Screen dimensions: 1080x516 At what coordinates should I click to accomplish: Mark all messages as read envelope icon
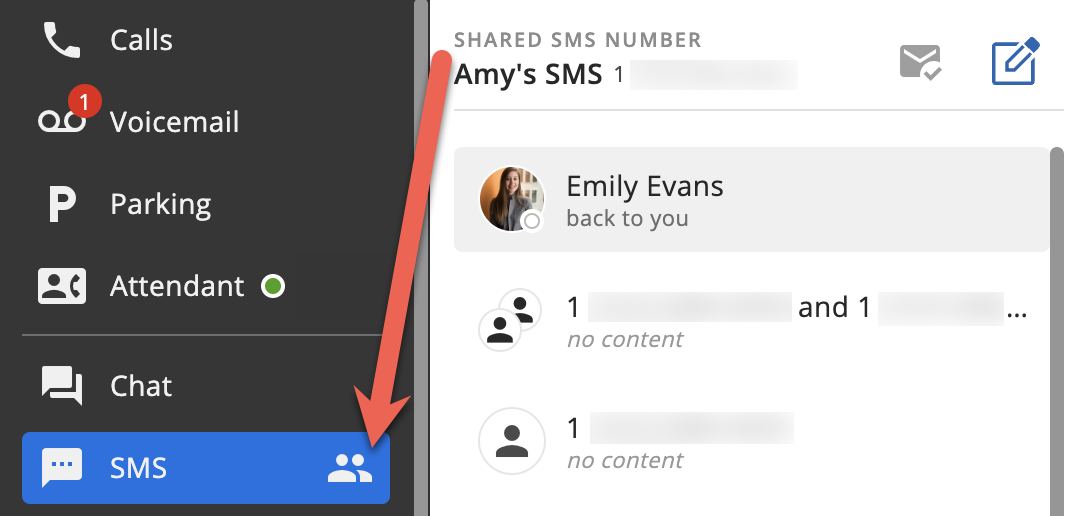921,63
